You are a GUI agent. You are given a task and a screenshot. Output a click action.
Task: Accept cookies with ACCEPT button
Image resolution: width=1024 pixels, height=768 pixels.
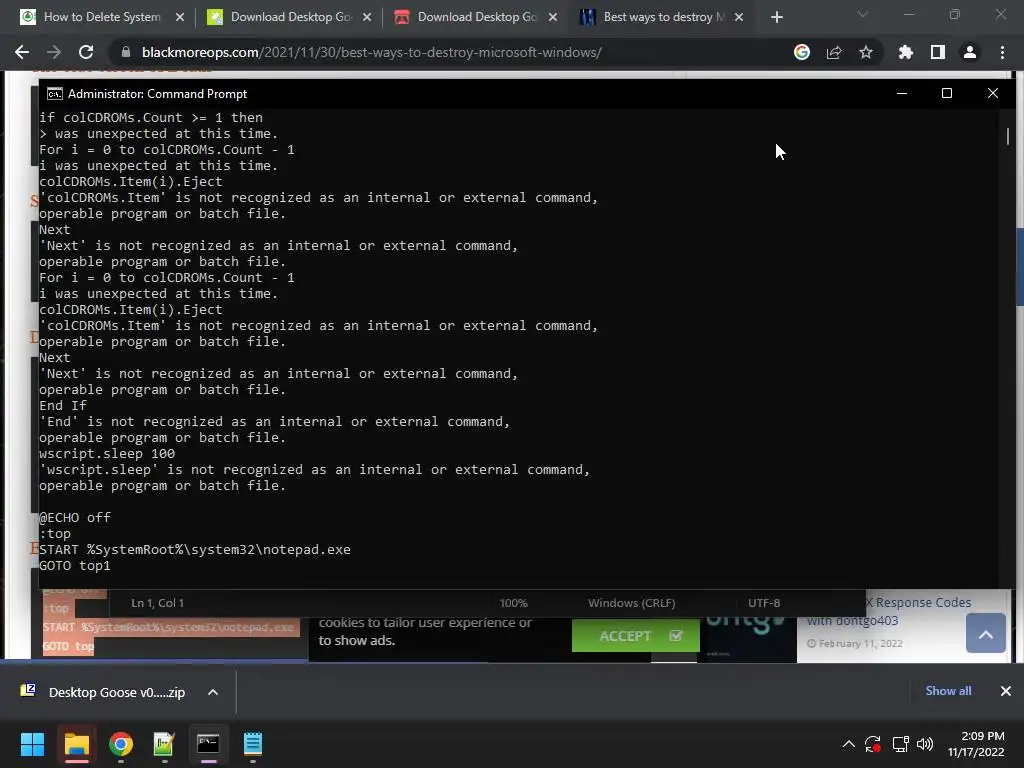tap(635, 635)
